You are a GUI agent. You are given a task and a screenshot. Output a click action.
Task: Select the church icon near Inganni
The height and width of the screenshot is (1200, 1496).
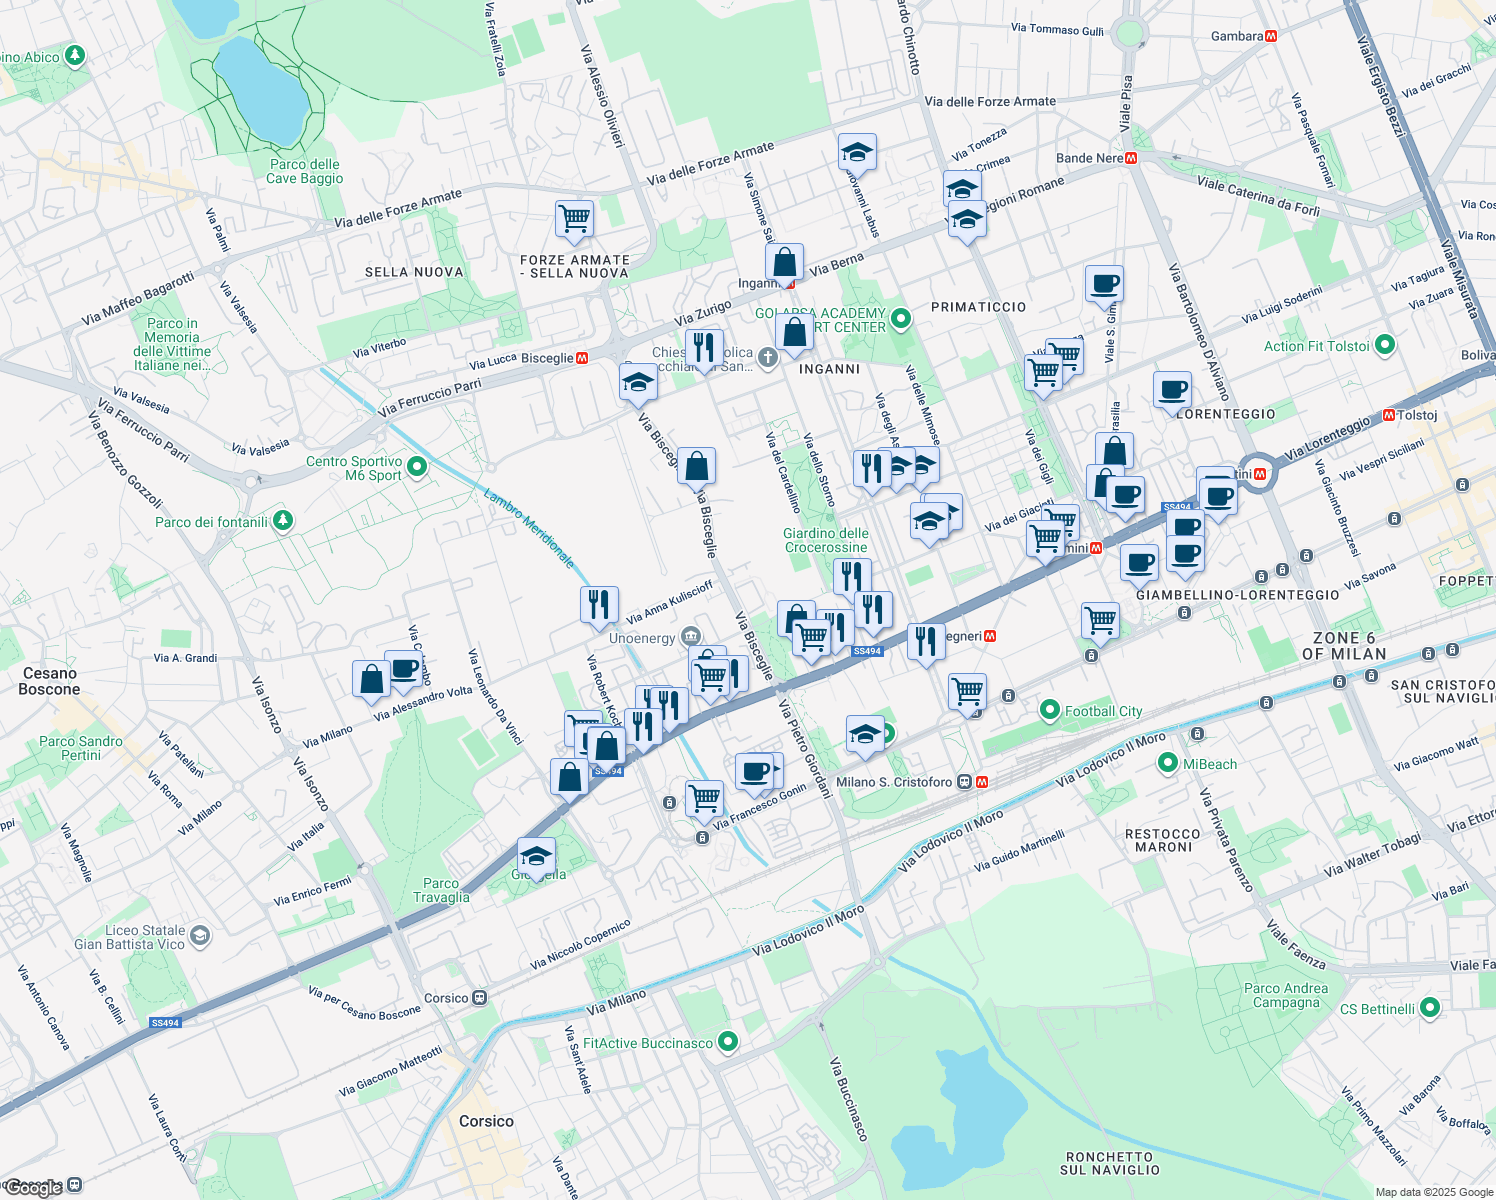(x=766, y=357)
